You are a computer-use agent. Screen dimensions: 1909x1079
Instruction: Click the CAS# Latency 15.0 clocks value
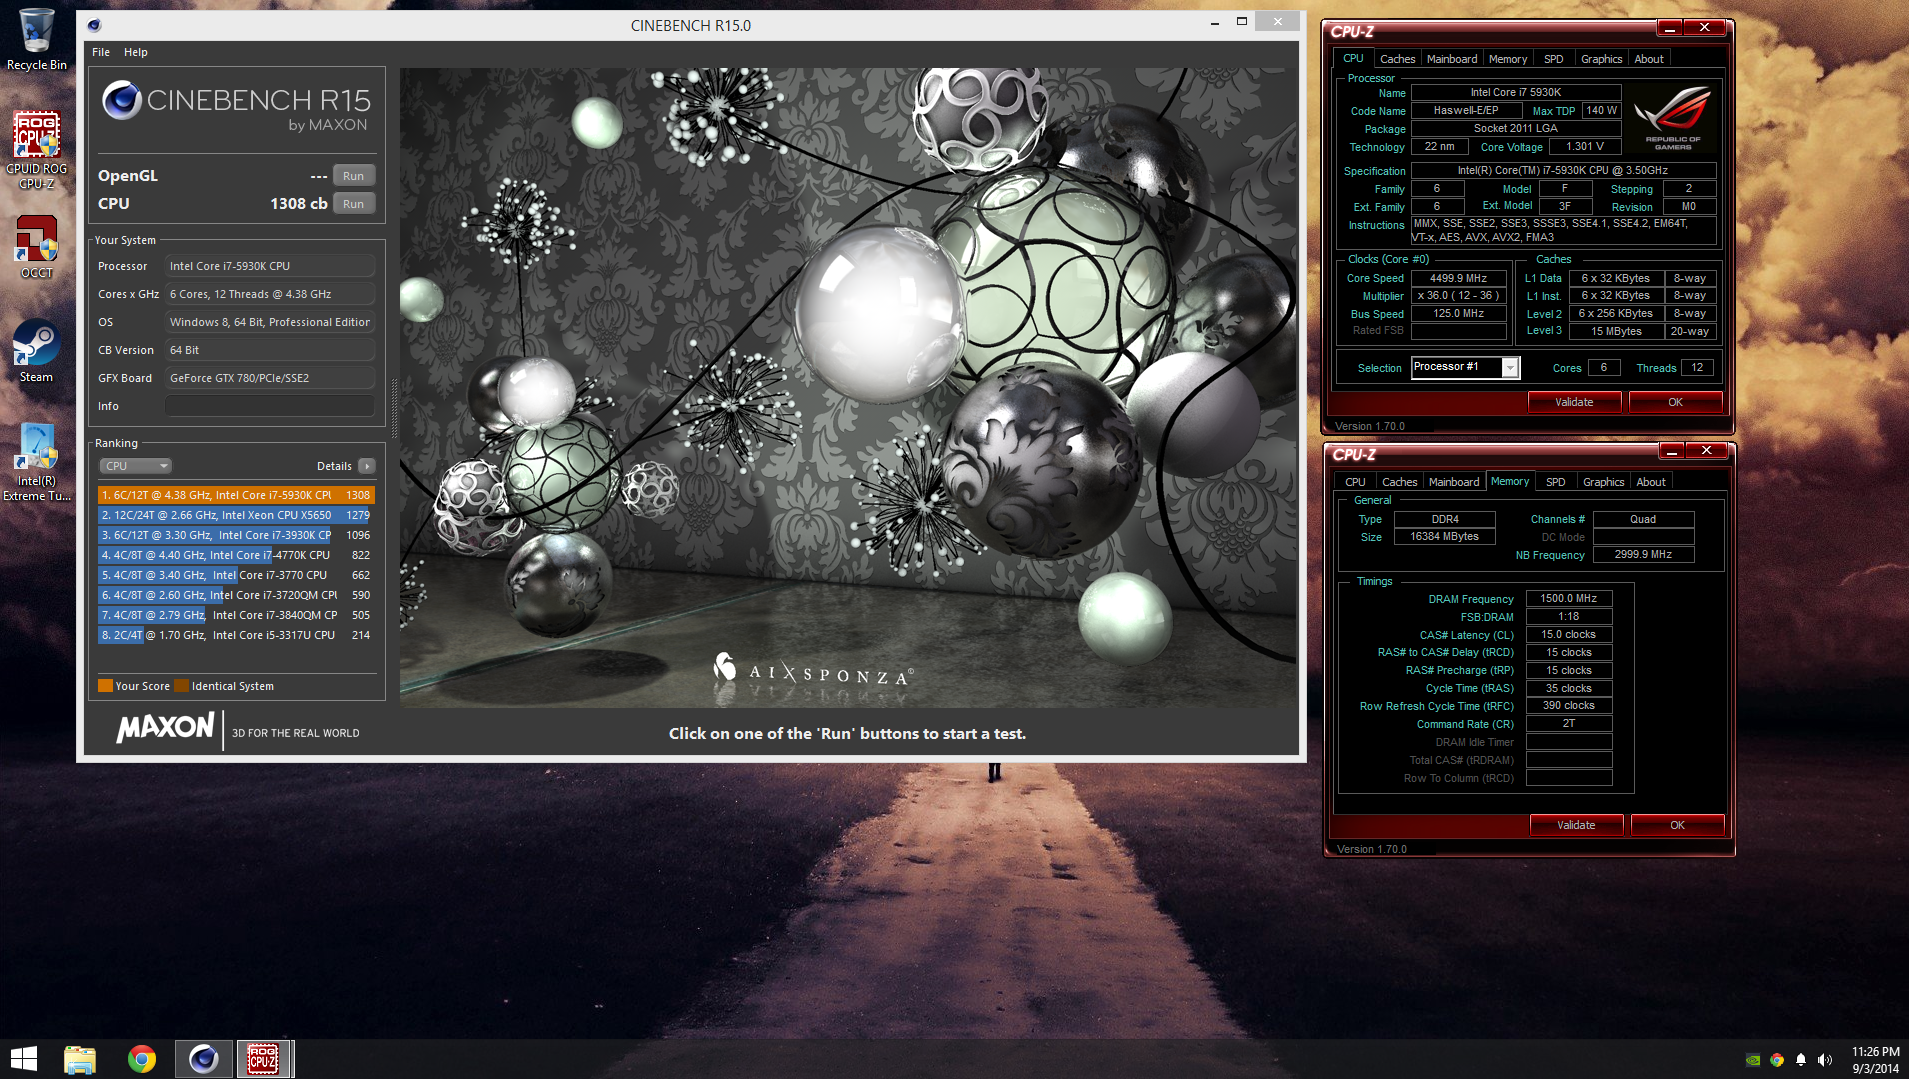click(x=1568, y=634)
